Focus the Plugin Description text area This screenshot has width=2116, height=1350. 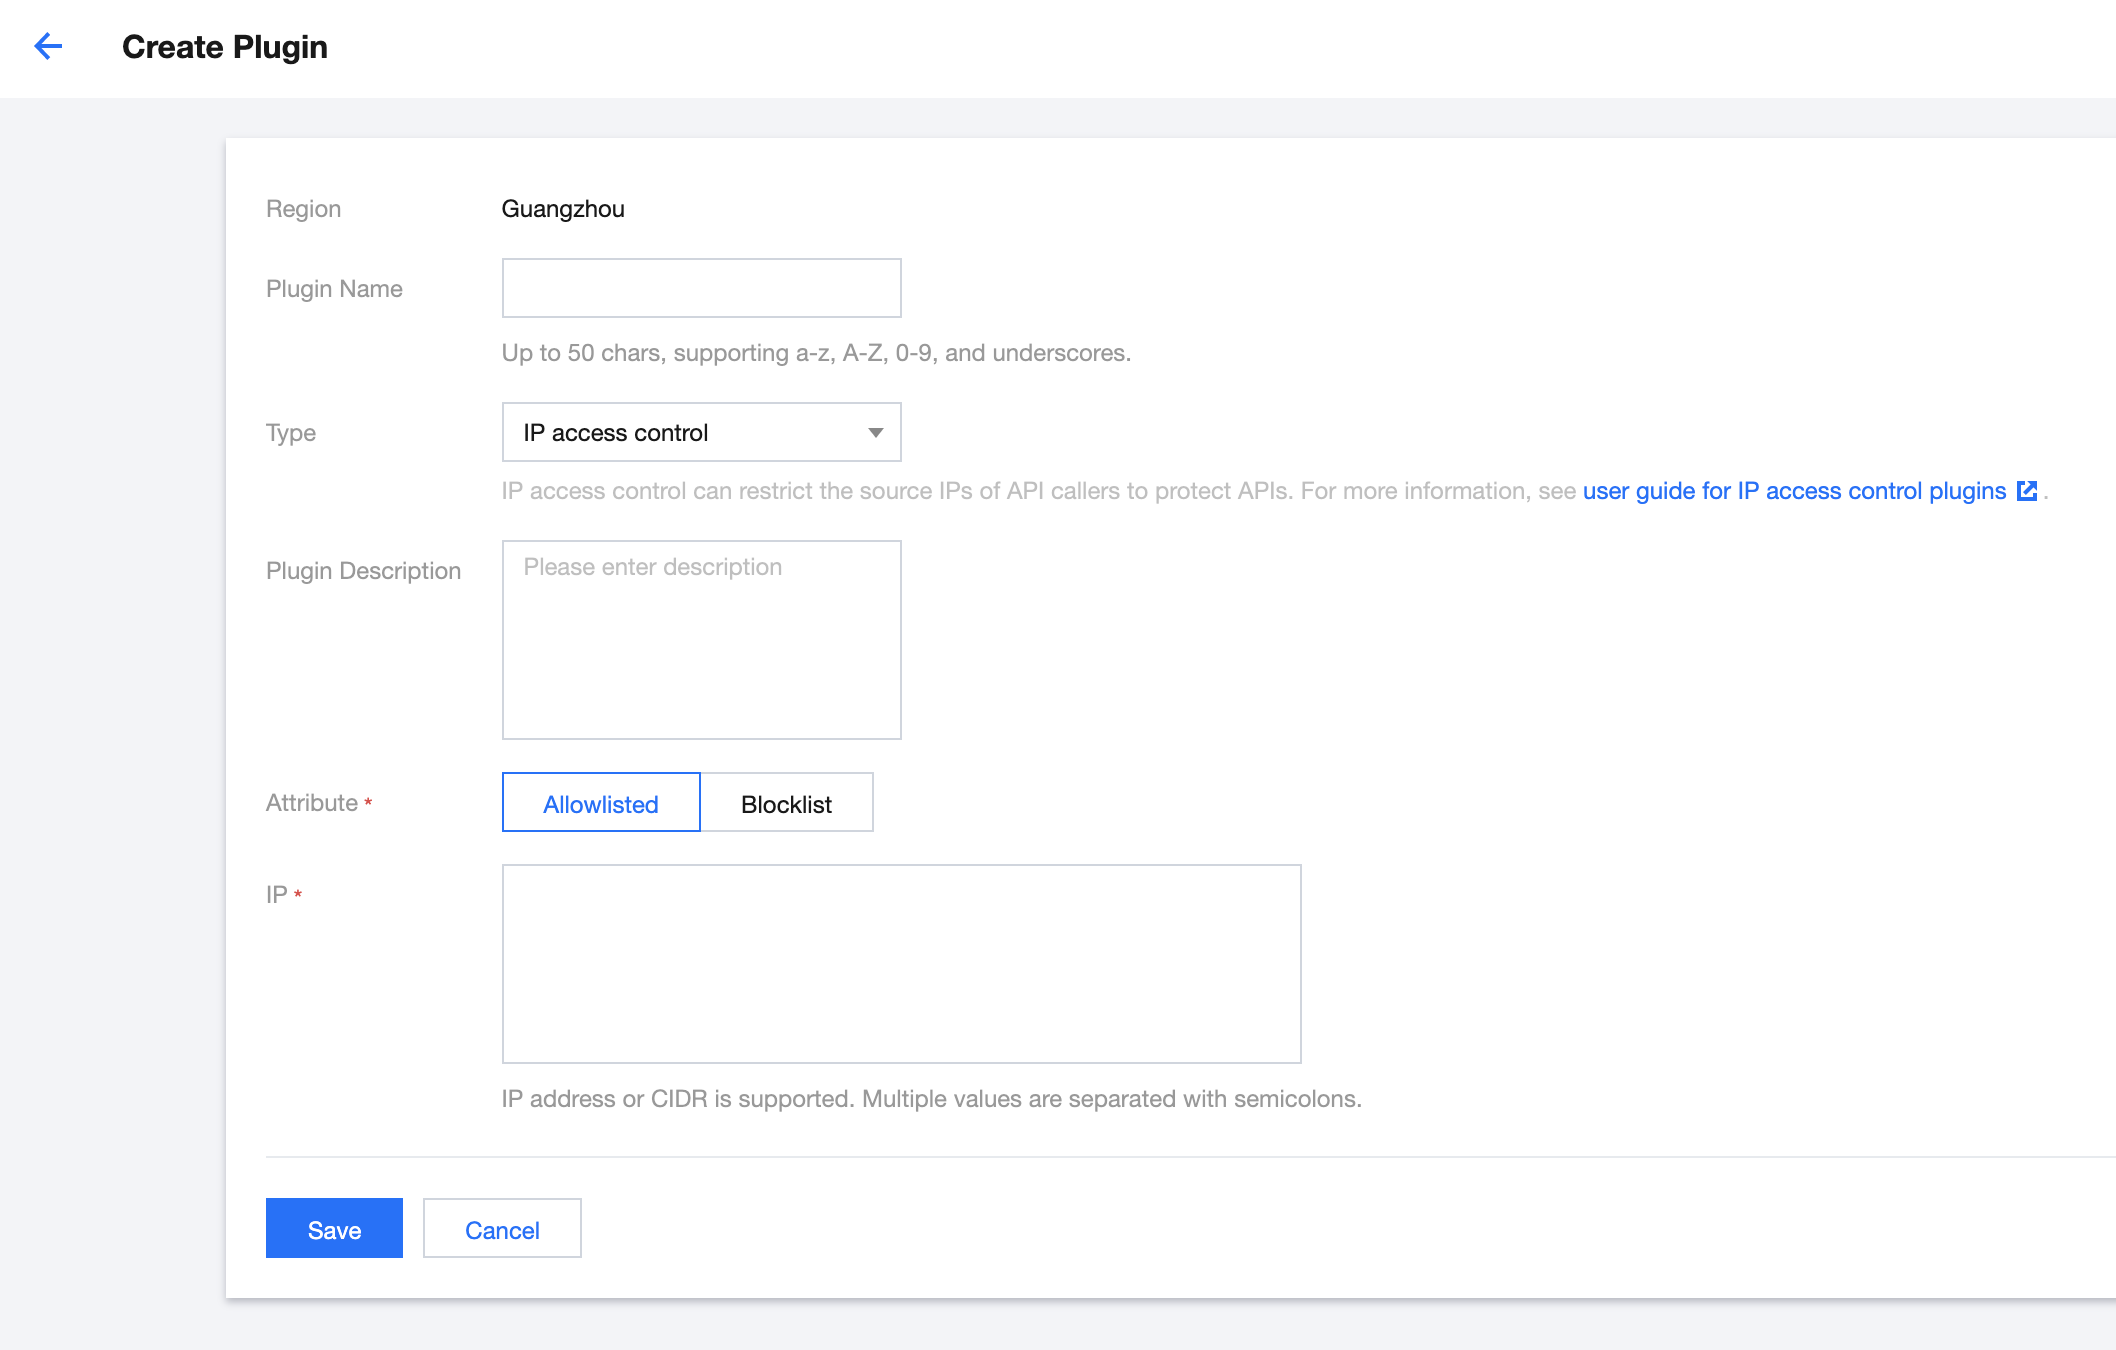point(701,640)
